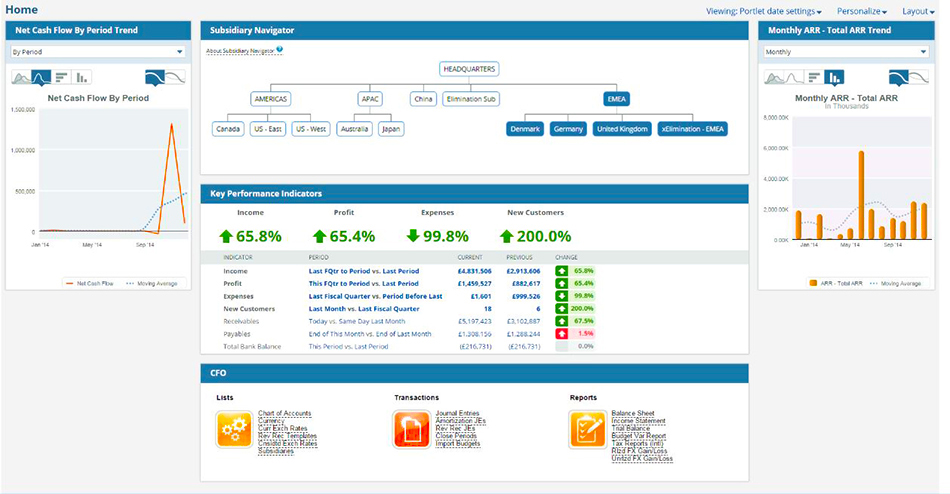The width and height of the screenshot is (950, 494).
Task: Select the EMEA node in Subsidiary Navigator
Action: click(617, 99)
